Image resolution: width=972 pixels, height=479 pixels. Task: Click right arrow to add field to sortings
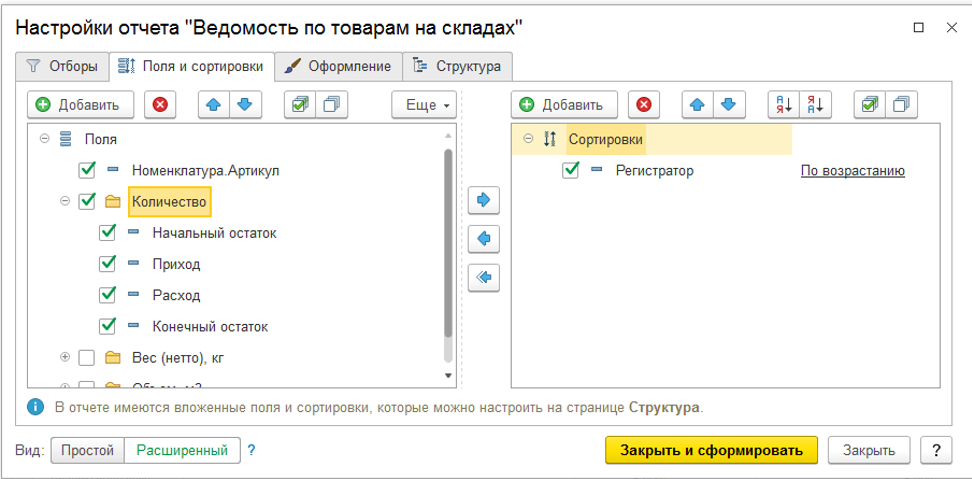[x=484, y=200]
